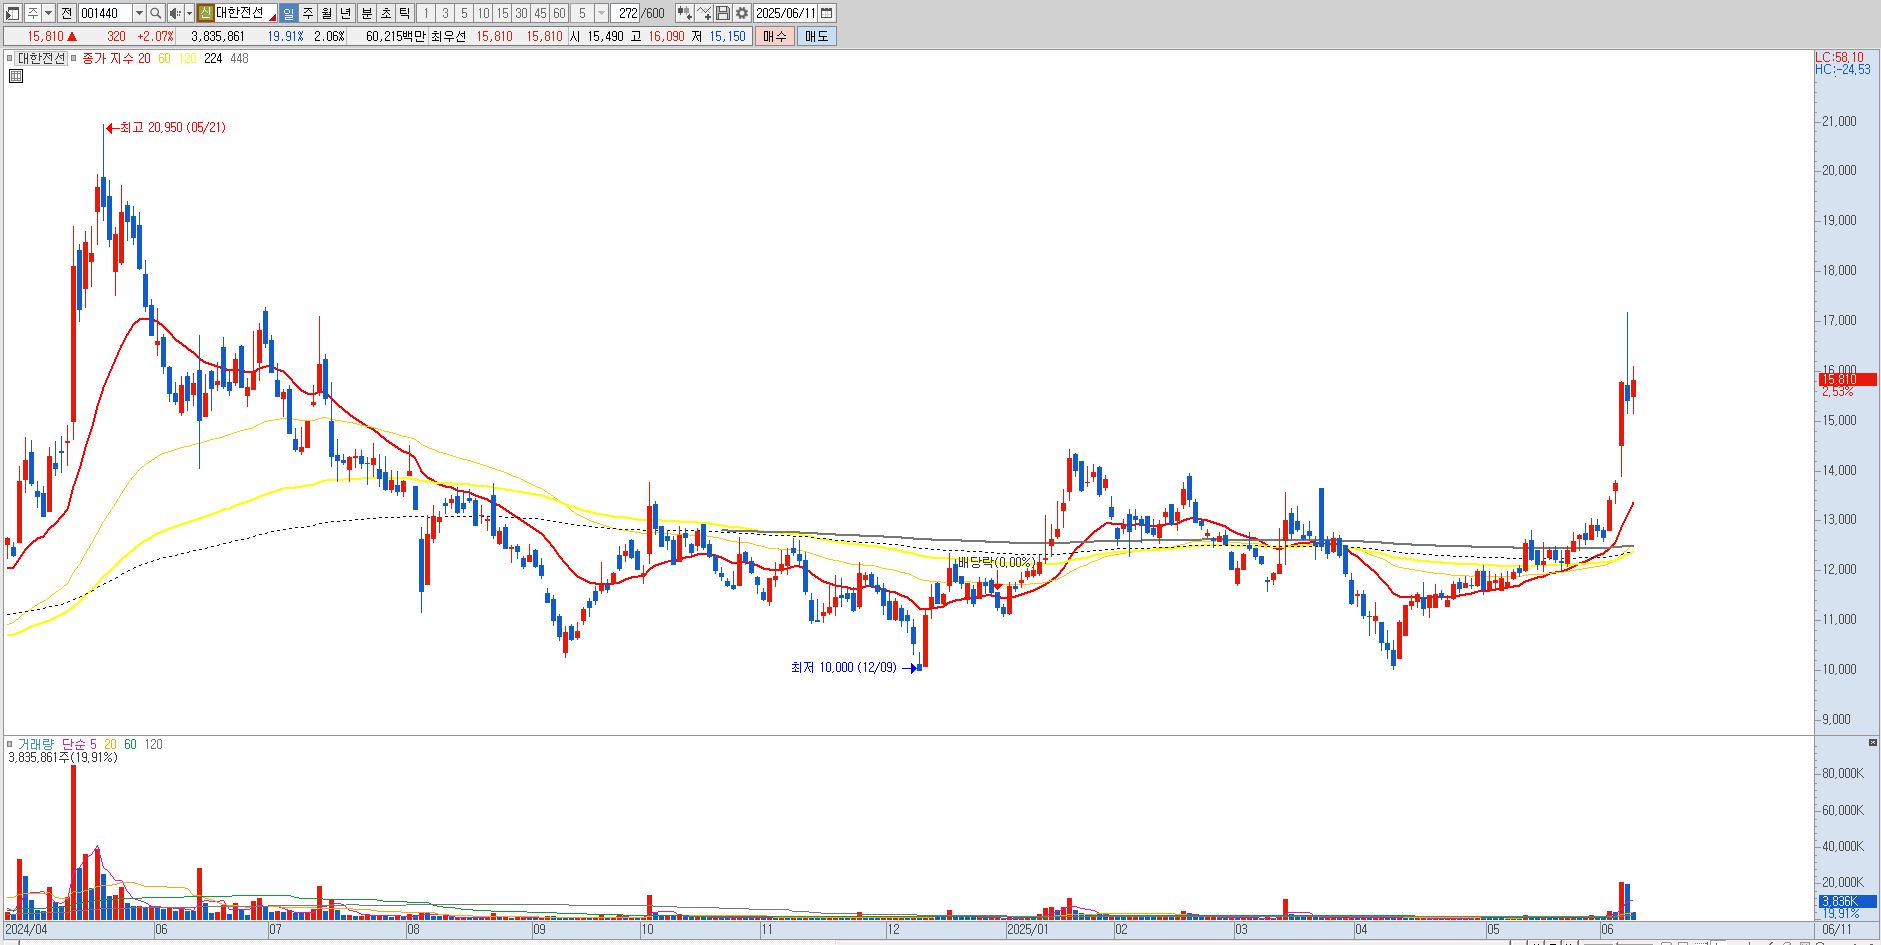Click the small square before 종가 지수 legend
The height and width of the screenshot is (945, 1881).
tap(73, 58)
